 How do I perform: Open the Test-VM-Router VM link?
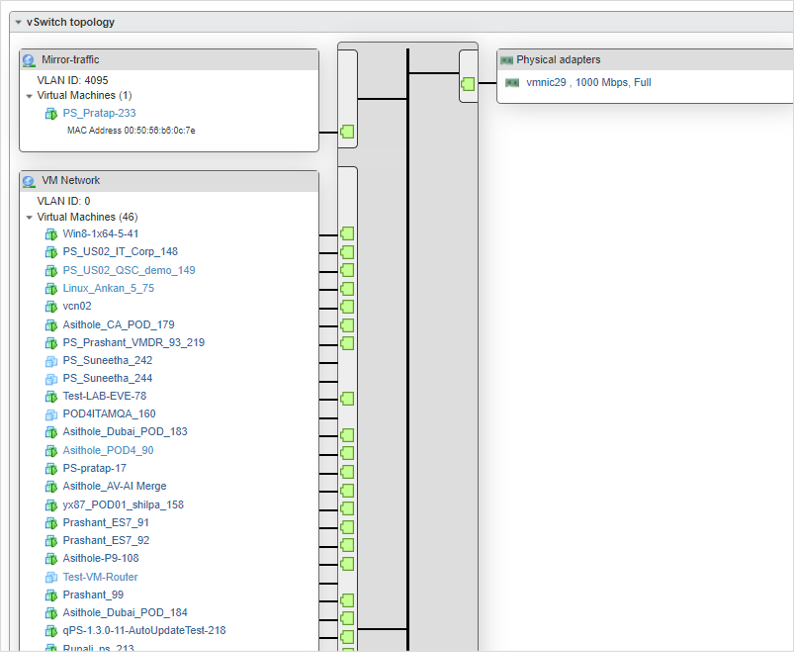100,577
